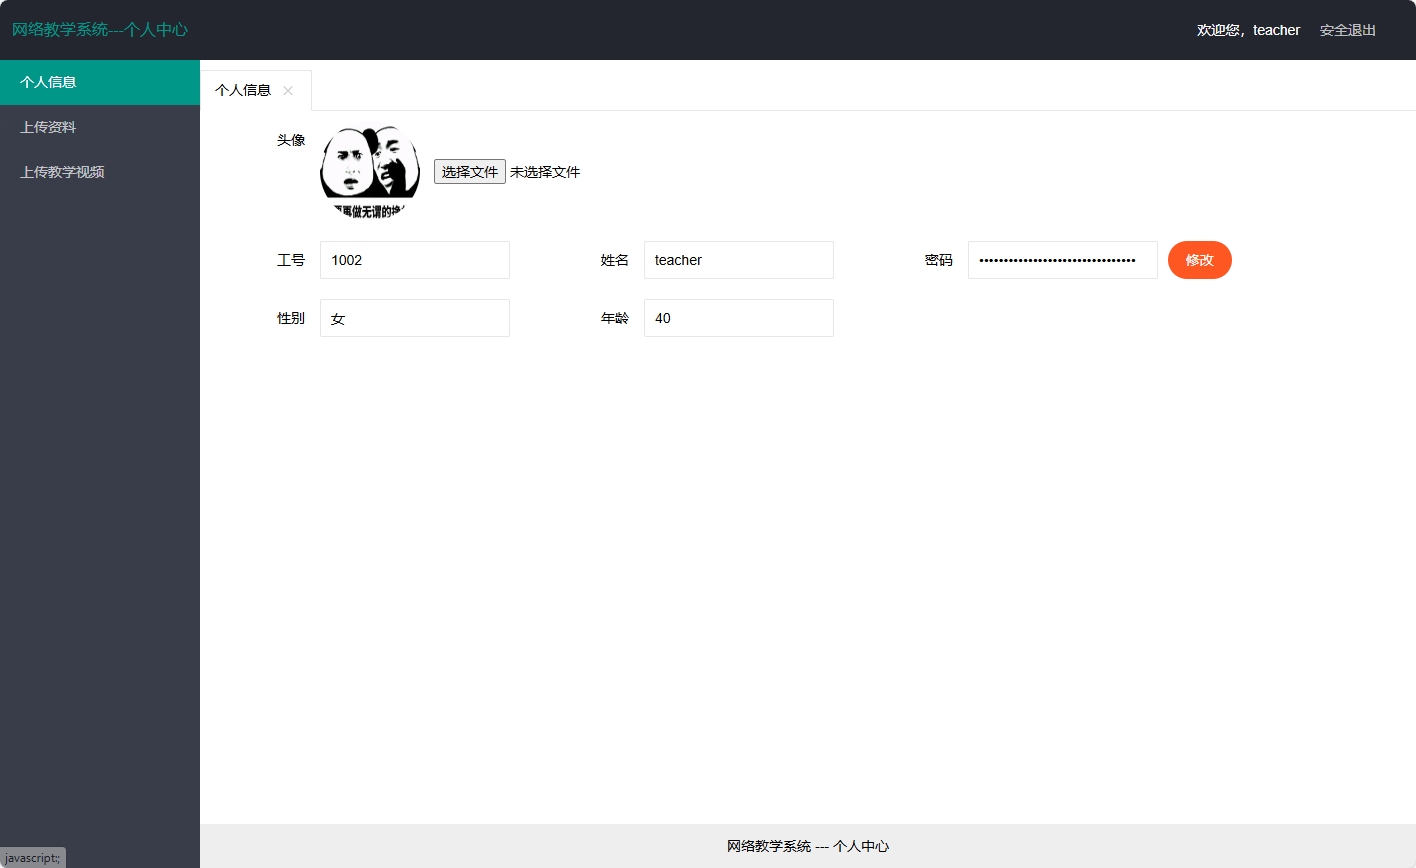The width and height of the screenshot is (1416, 868).
Task: Open the 上传资料 sidebar item
Action: click(47, 127)
